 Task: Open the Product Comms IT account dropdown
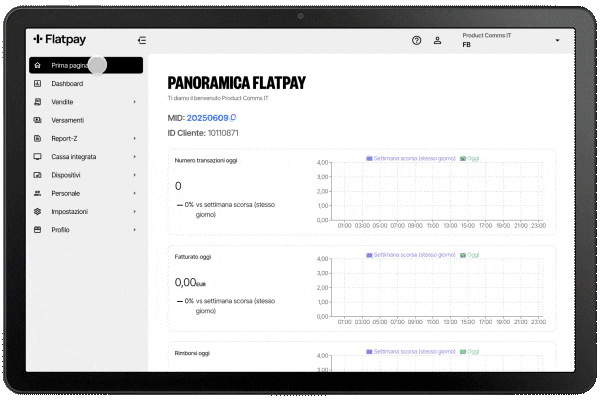[513, 40]
